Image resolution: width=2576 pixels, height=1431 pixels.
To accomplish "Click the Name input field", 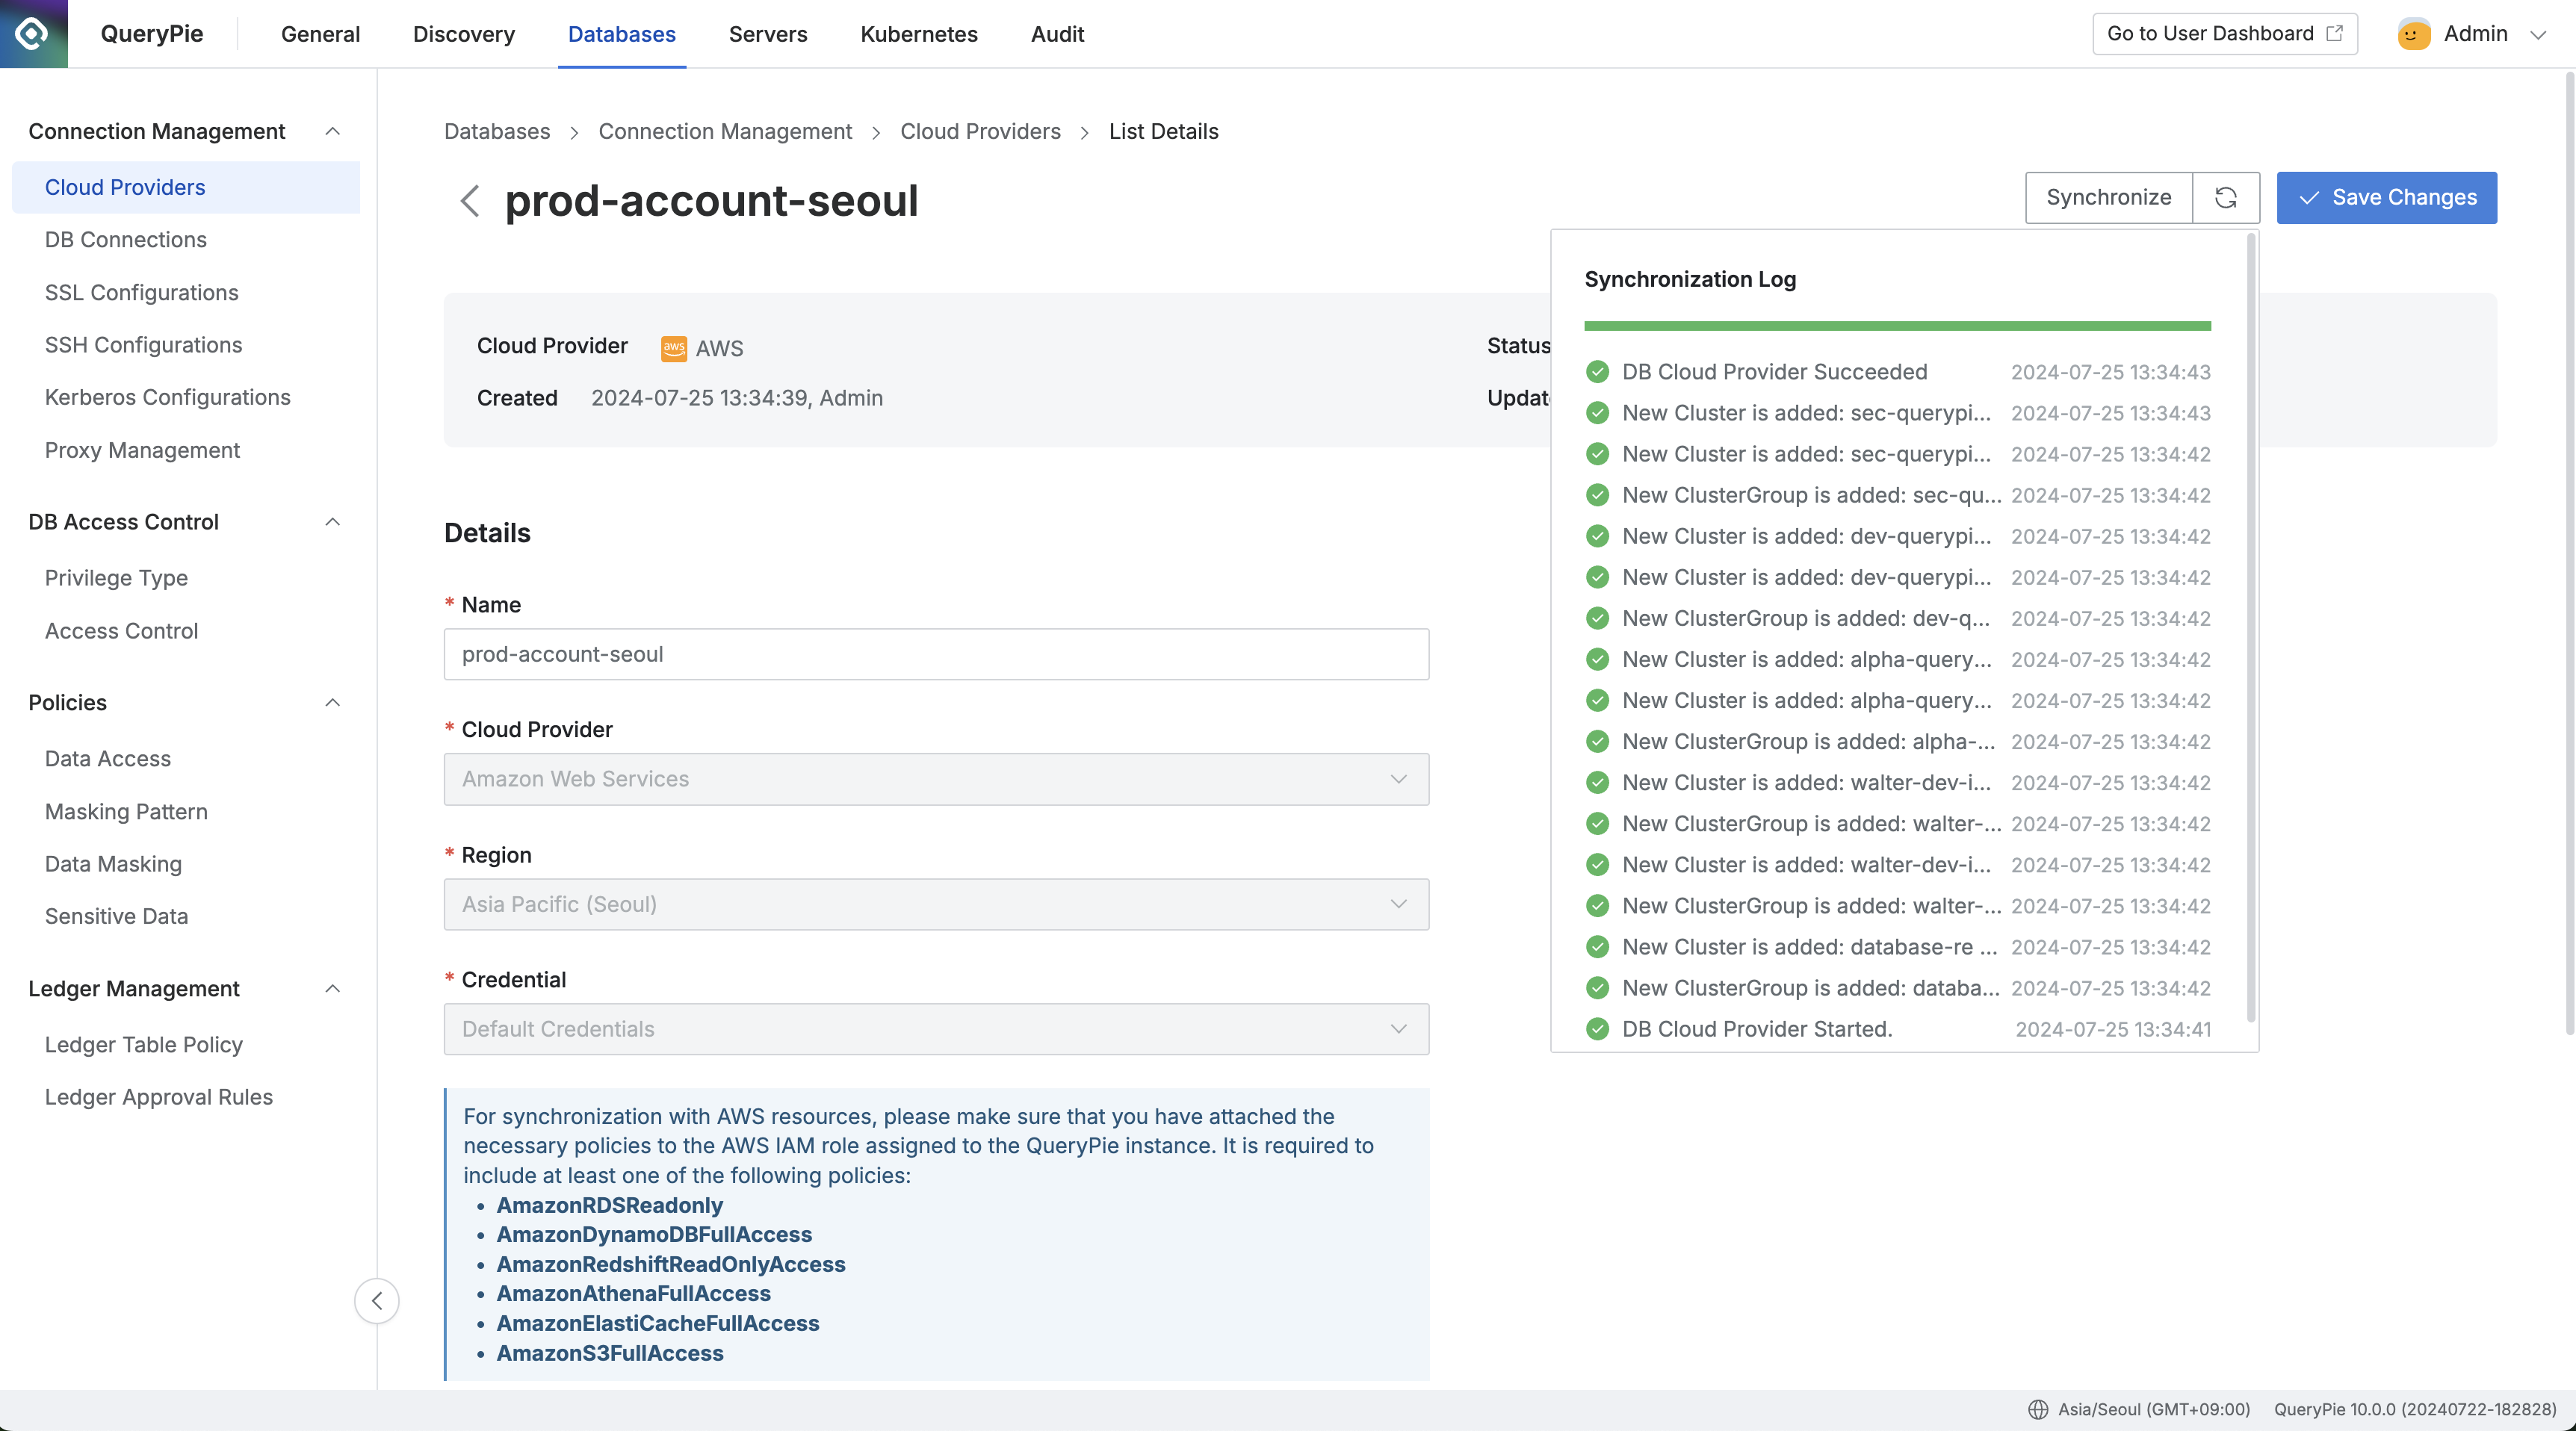I will pos(936,654).
